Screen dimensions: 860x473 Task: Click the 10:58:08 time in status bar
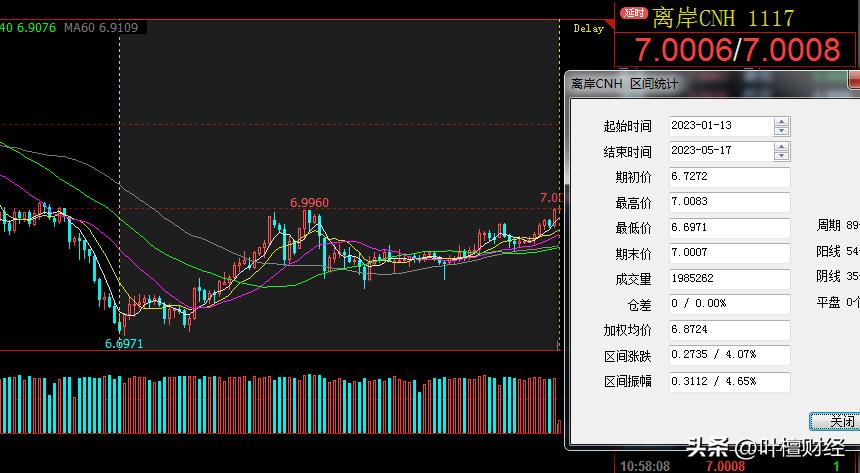(x=645, y=466)
